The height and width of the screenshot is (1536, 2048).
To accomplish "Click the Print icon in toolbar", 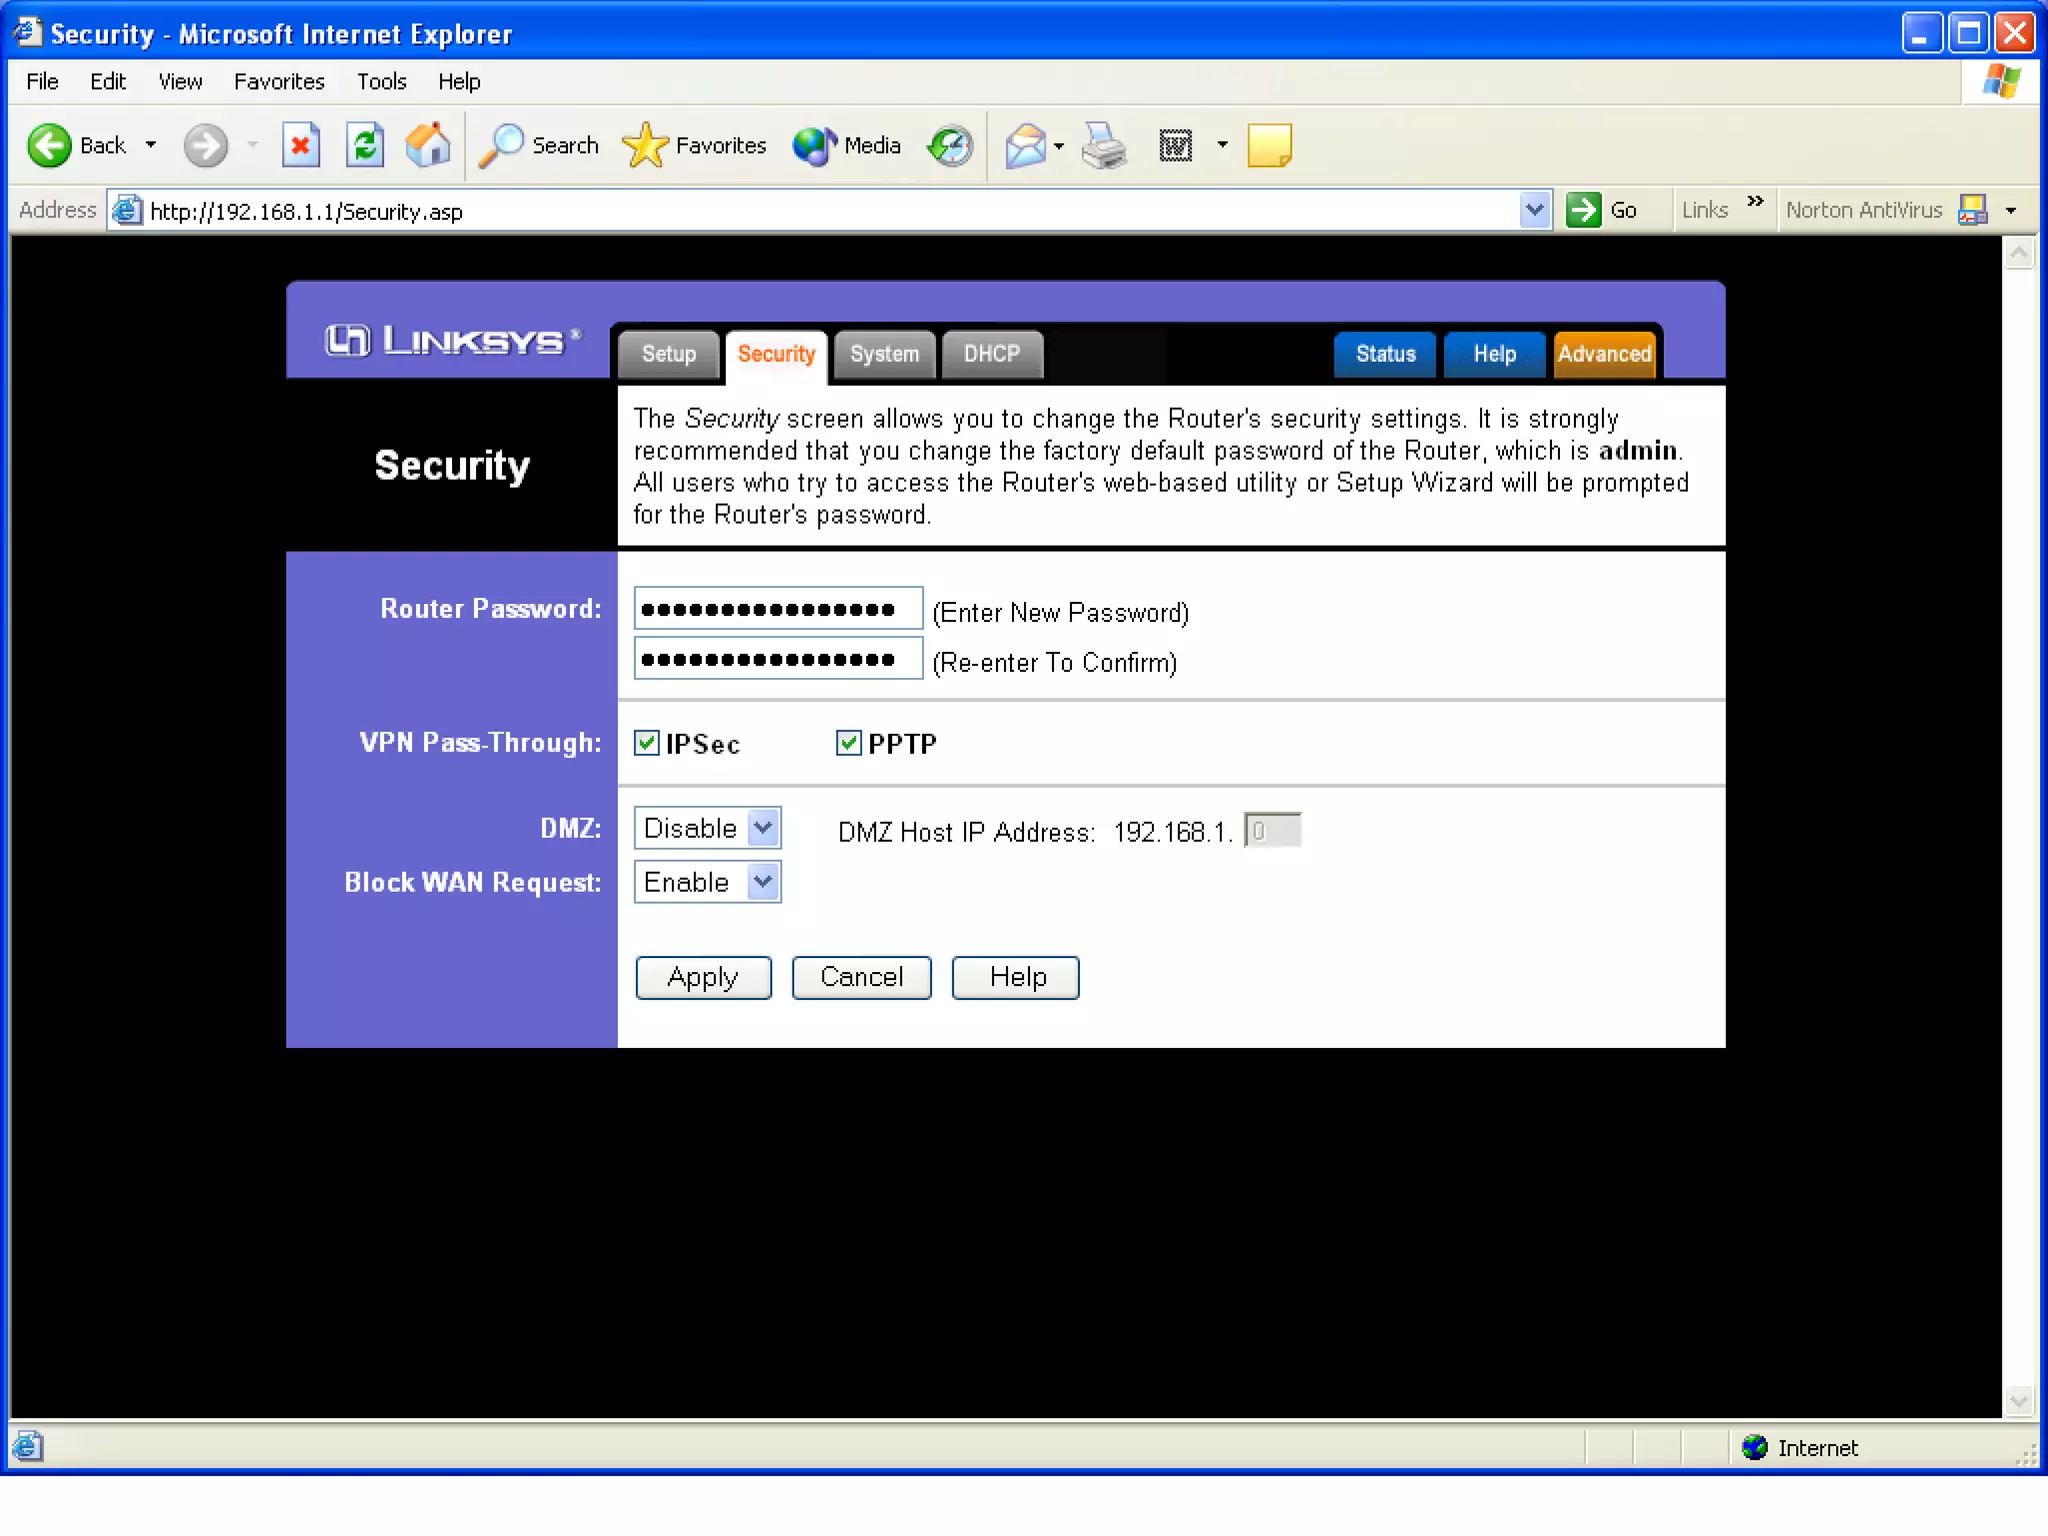I will [1105, 146].
